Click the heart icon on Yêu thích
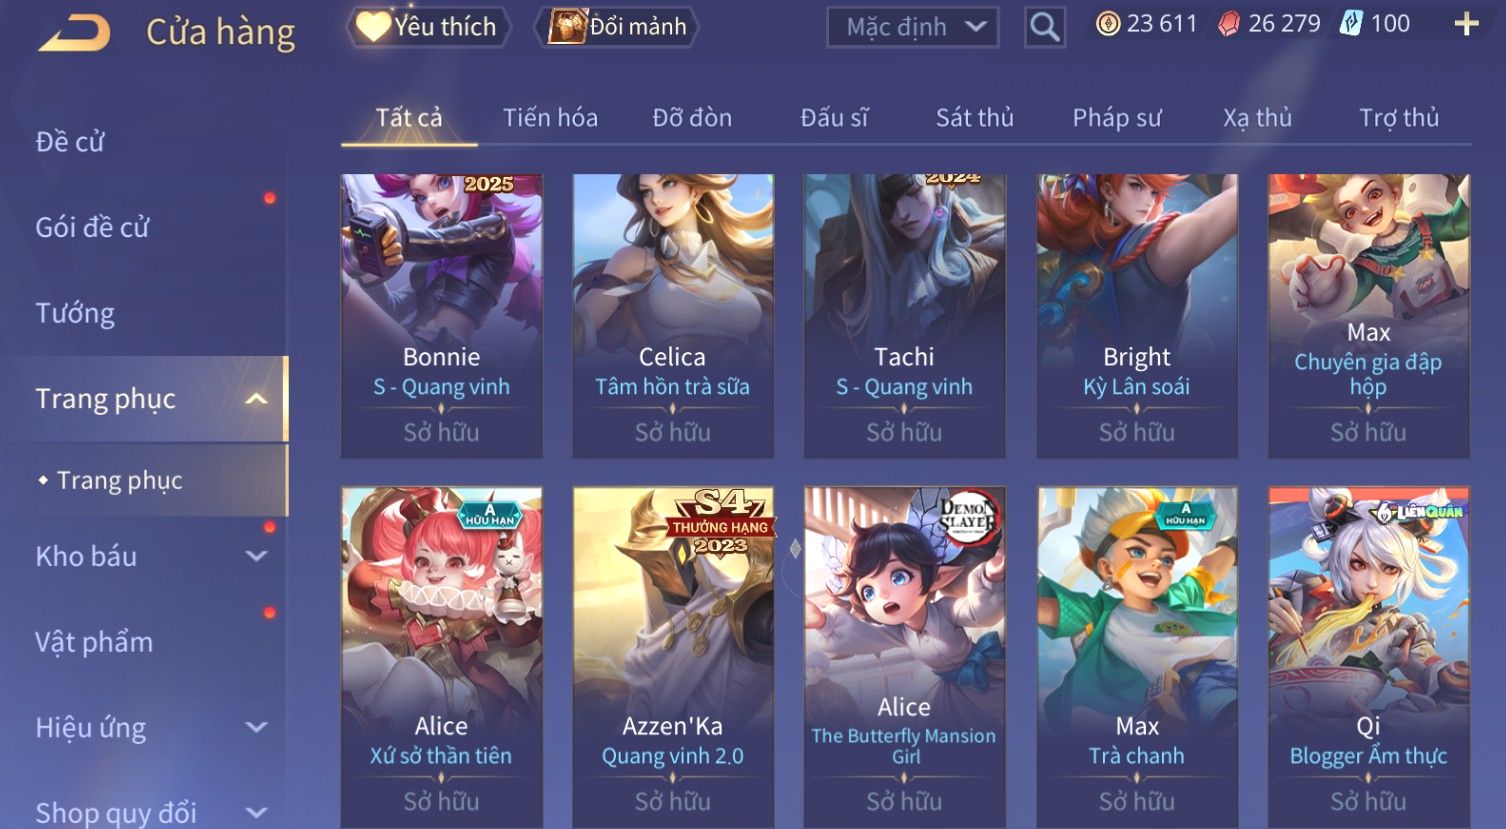The height and width of the screenshot is (829, 1506). point(373,26)
